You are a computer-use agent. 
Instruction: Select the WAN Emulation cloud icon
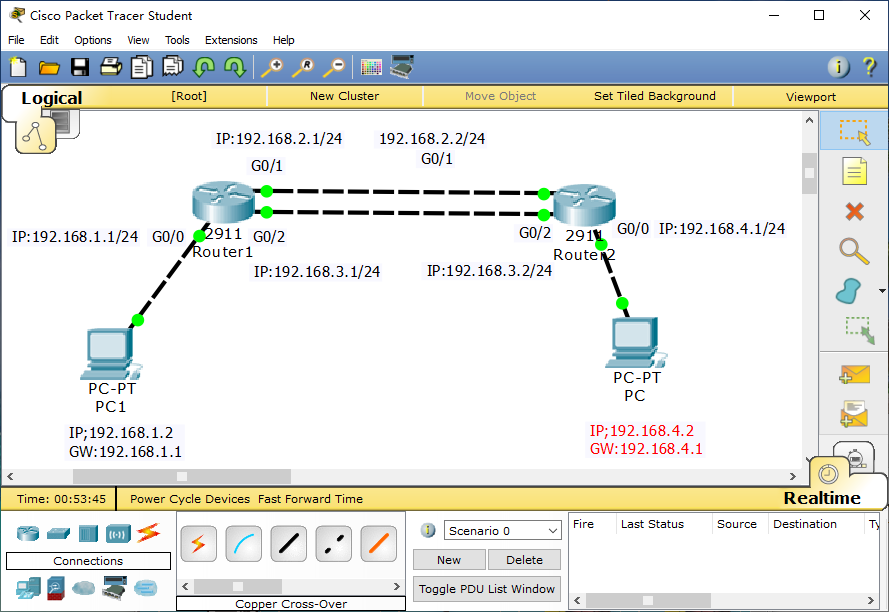point(84,588)
